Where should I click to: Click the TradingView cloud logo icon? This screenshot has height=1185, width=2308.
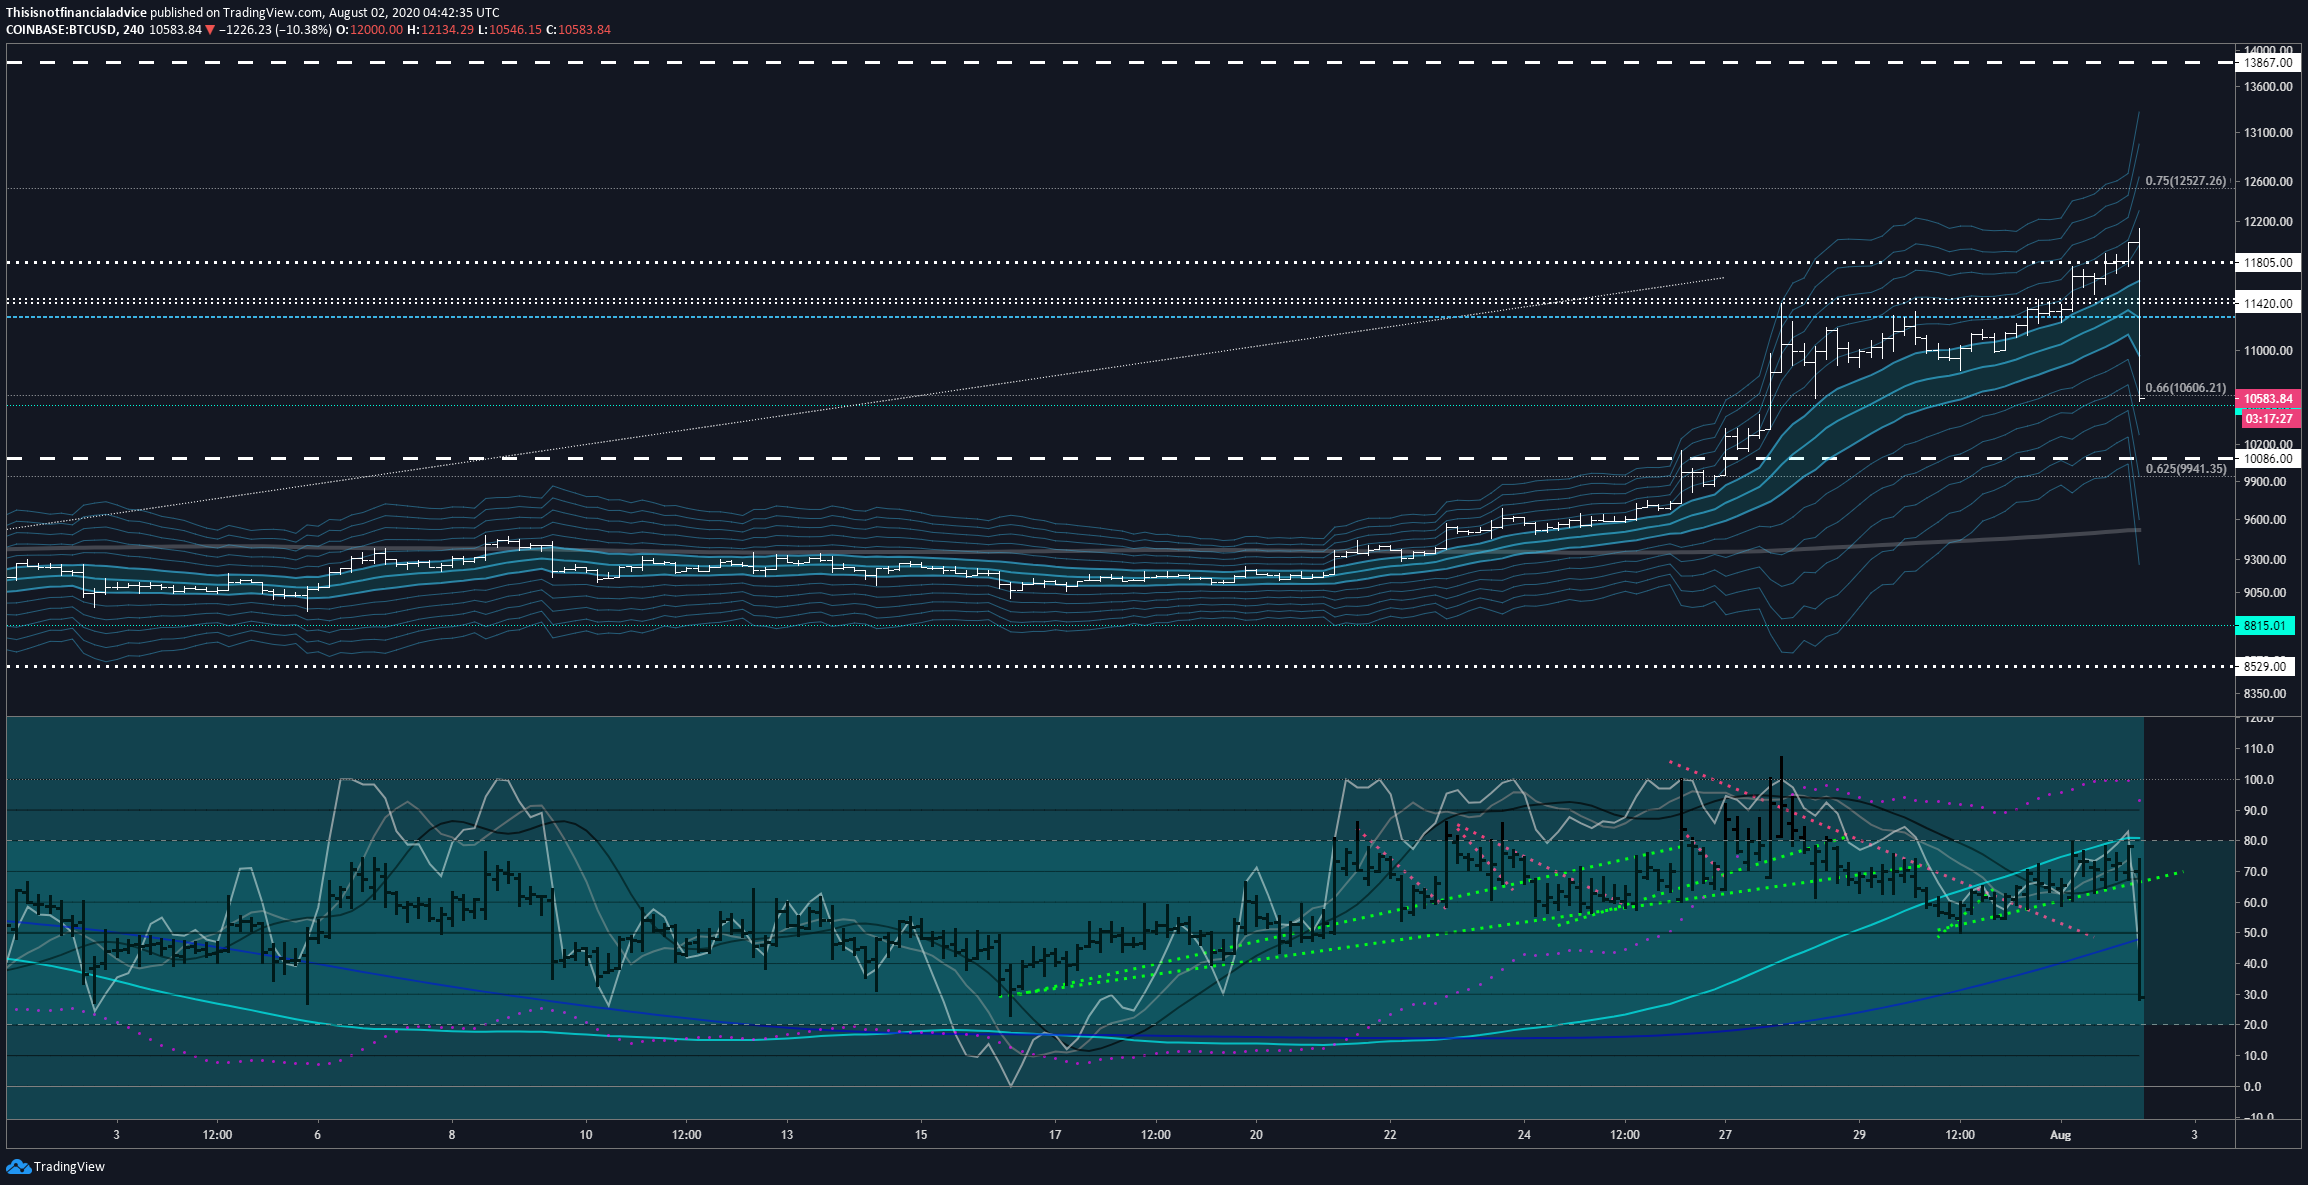[18, 1166]
